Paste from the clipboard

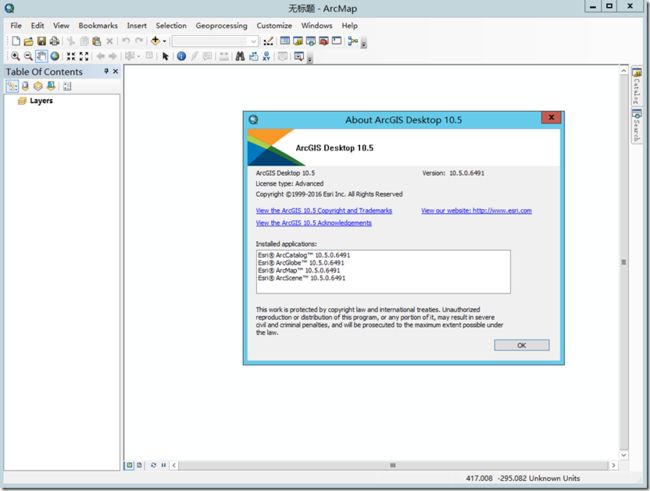pyautogui.click(x=97, y=41)
